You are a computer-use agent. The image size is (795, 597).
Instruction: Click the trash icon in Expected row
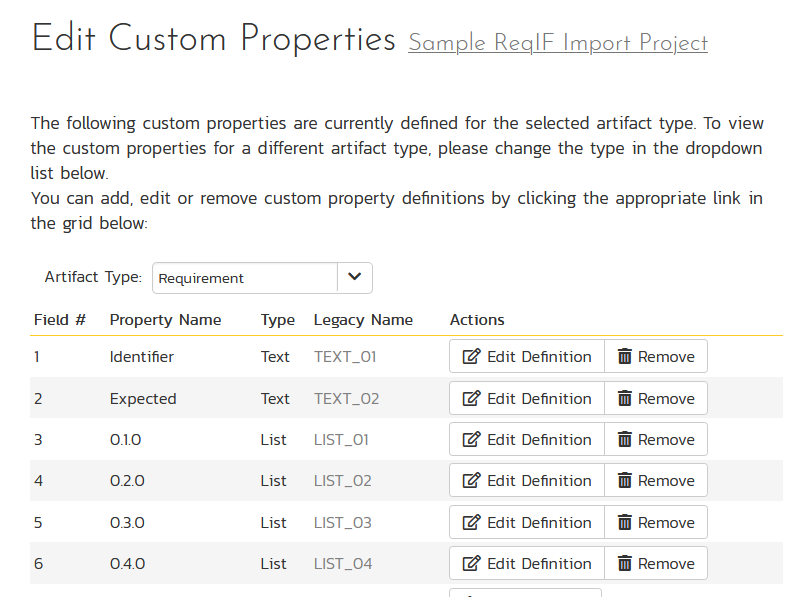pyautogui.click(x=625, y=399)
